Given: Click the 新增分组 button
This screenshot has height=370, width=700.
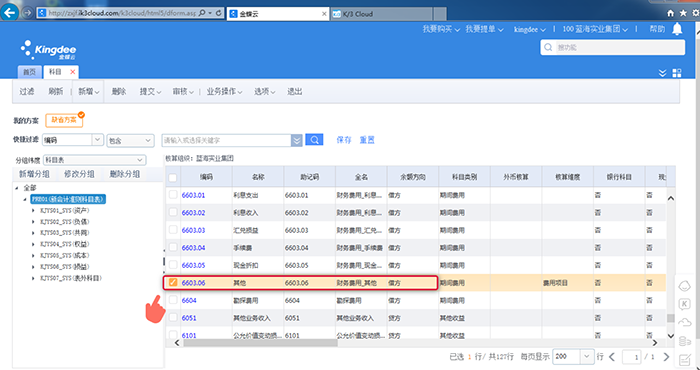Looking at the screenshot, I should click(x=34, y=174).
